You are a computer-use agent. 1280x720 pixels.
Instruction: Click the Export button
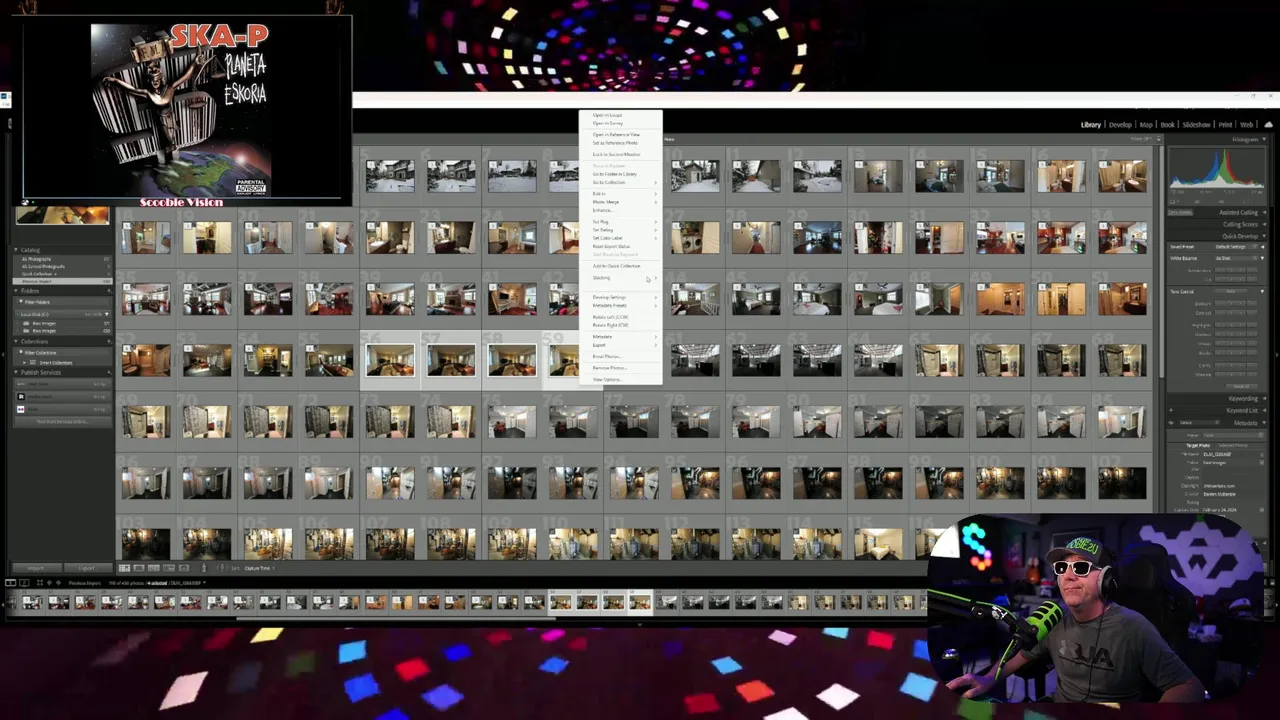[86, 568]
